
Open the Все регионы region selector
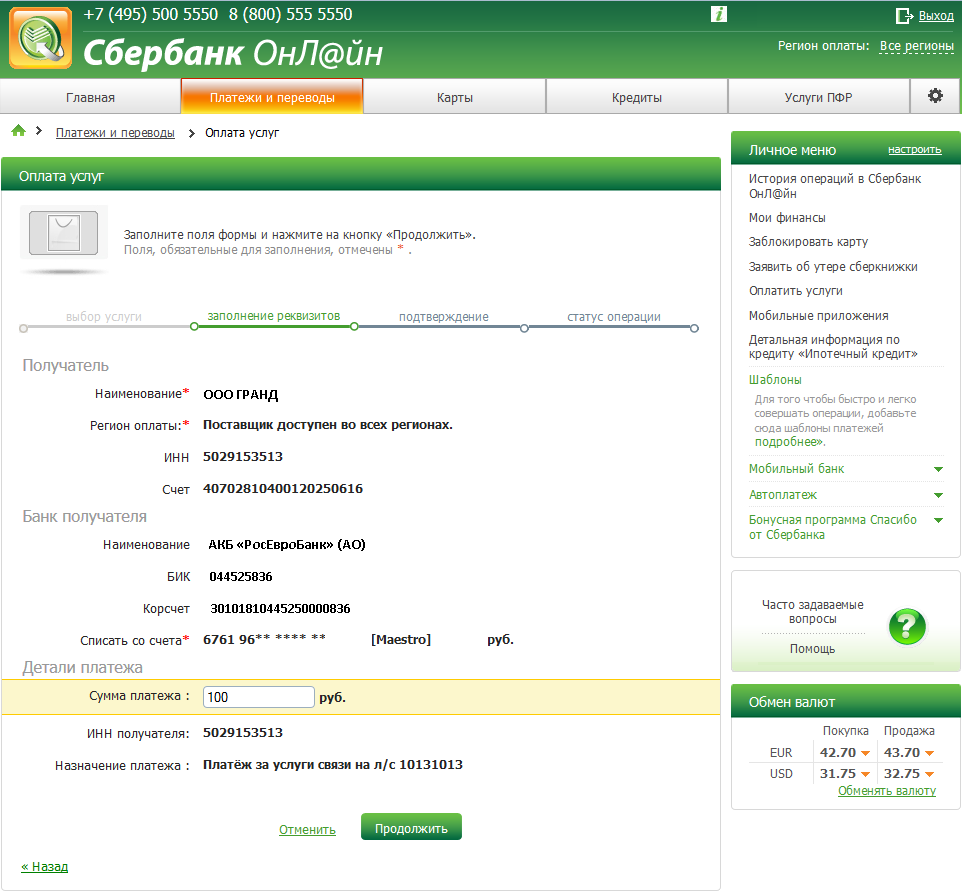click(917, 46)
